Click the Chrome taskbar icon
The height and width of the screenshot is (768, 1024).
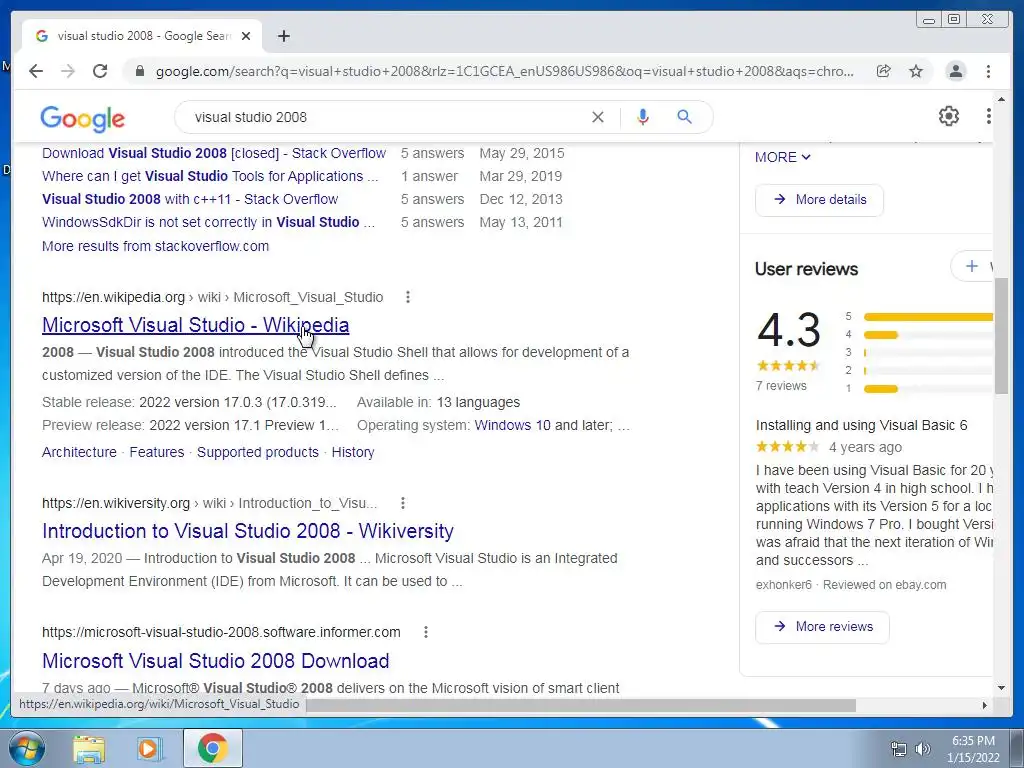[213, 748]
